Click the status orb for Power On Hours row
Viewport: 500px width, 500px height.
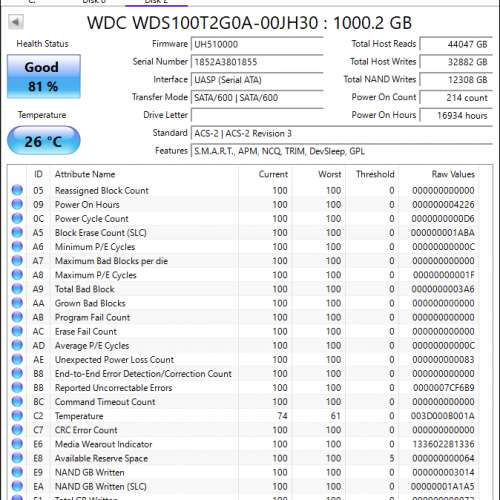[17, 204]
